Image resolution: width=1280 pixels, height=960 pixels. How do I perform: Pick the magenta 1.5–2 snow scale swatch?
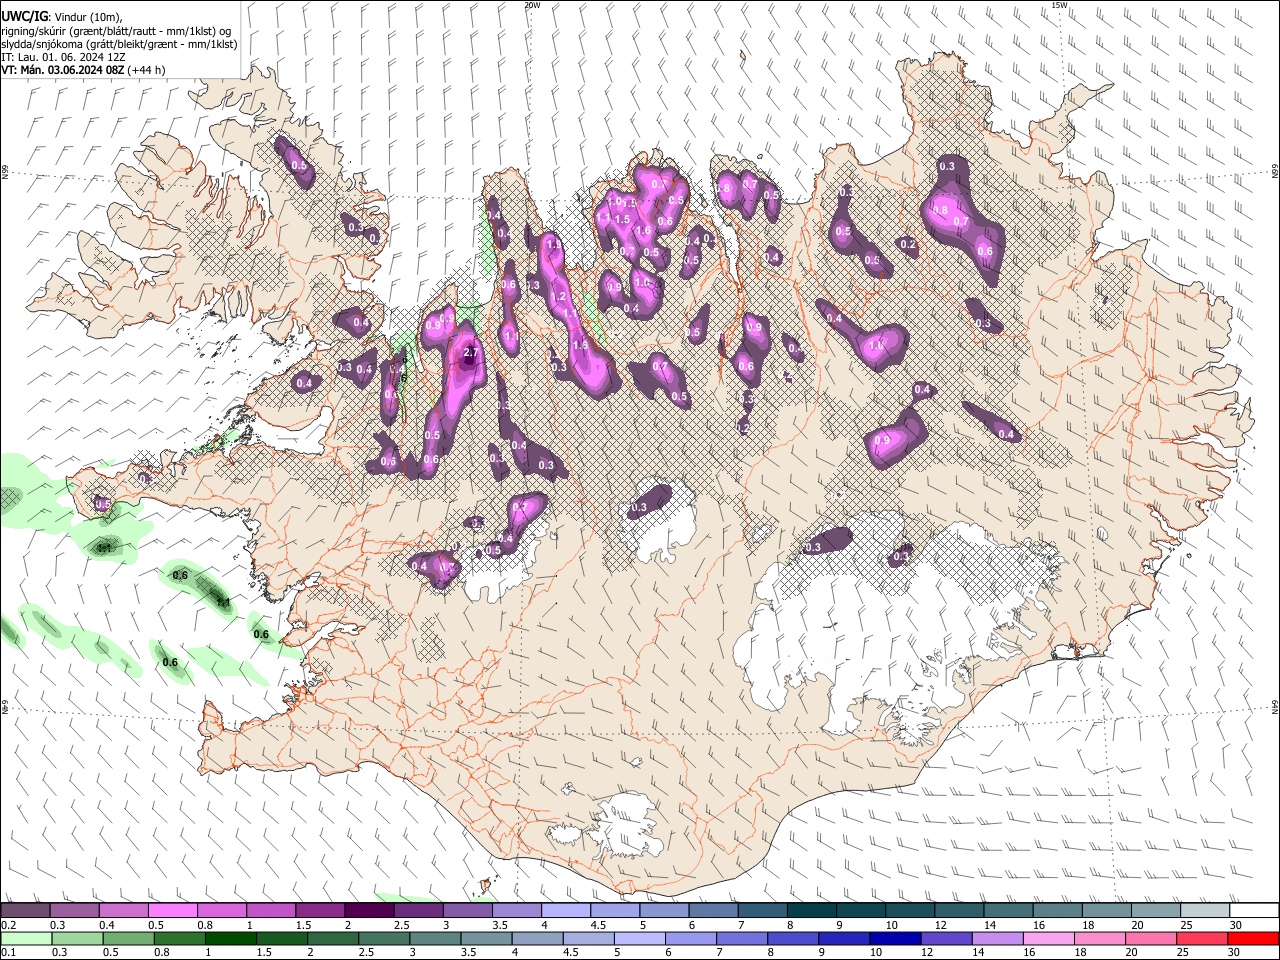point(320,910)
